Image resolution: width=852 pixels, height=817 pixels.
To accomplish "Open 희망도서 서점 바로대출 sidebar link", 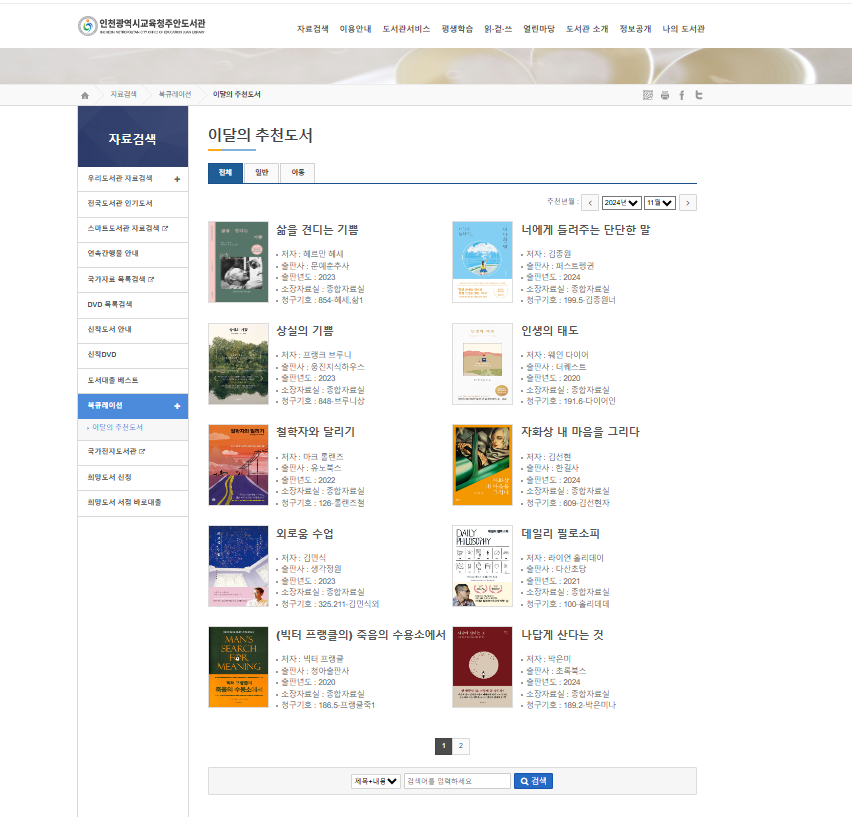I will [133, 503].
